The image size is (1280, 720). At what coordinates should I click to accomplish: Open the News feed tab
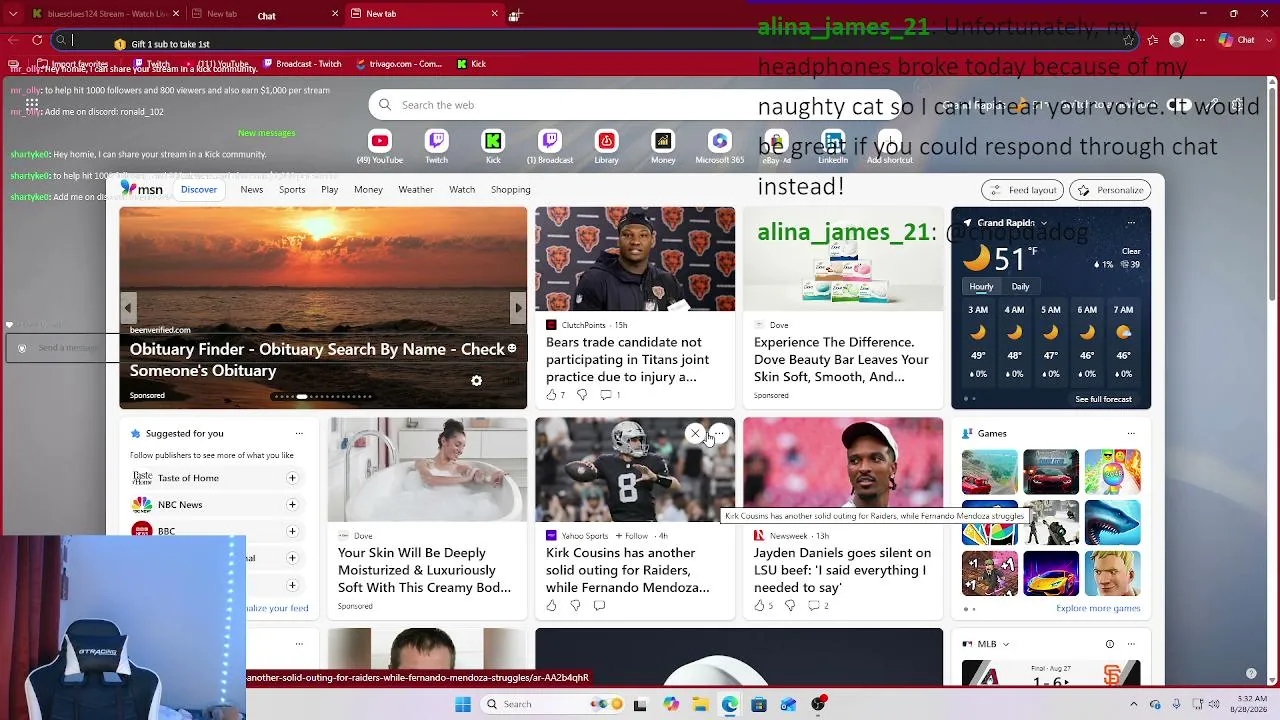click(x=252, y=189)
